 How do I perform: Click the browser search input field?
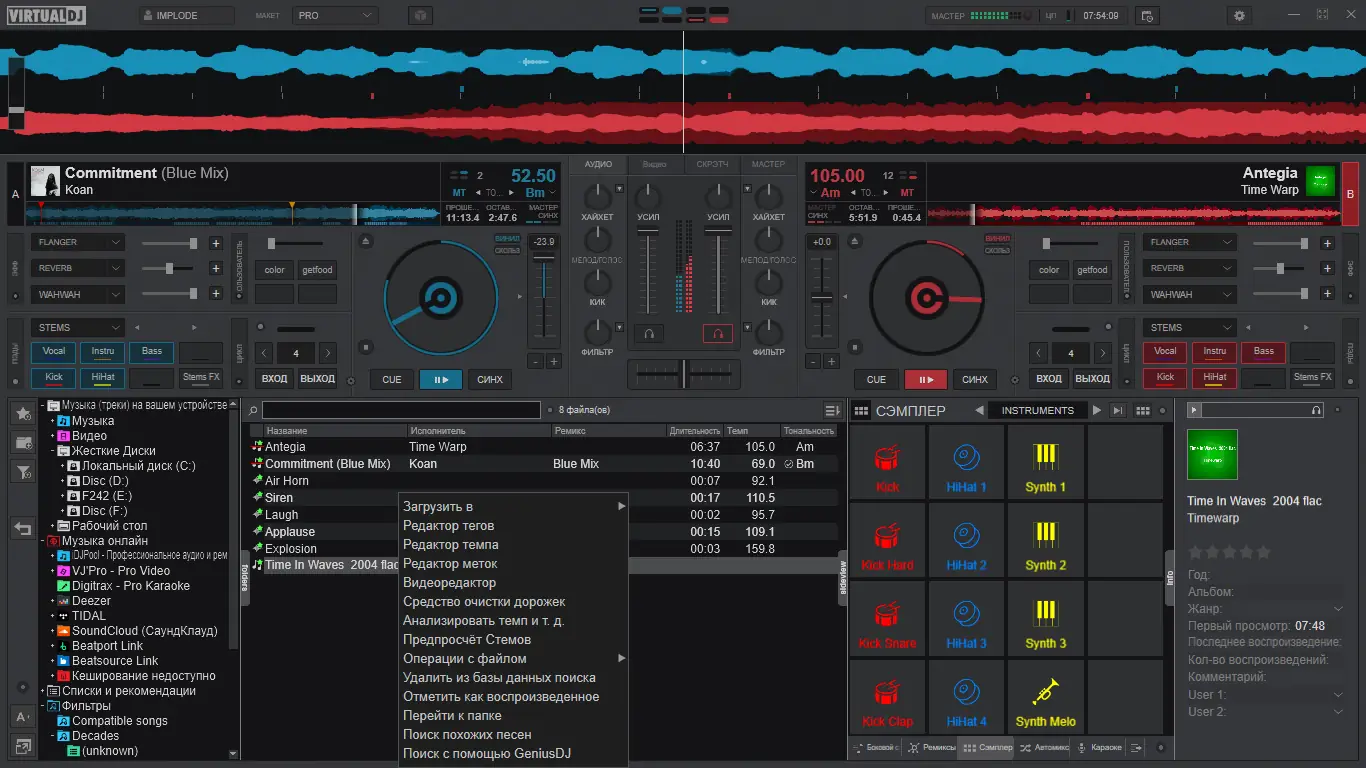(401, 410)
